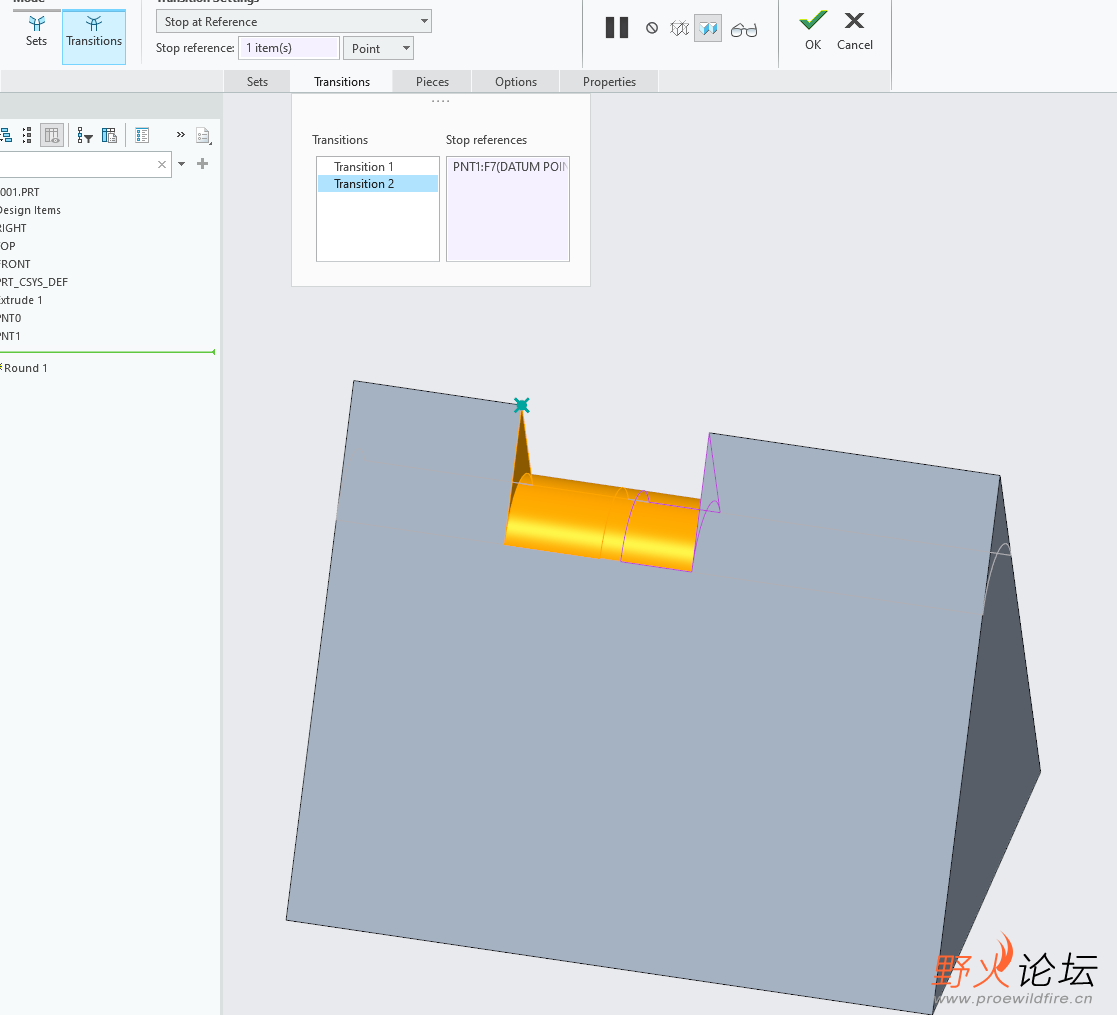Select Transition 1 in the list
The height and width of the screenshot is (1015, 1117).
378,167
